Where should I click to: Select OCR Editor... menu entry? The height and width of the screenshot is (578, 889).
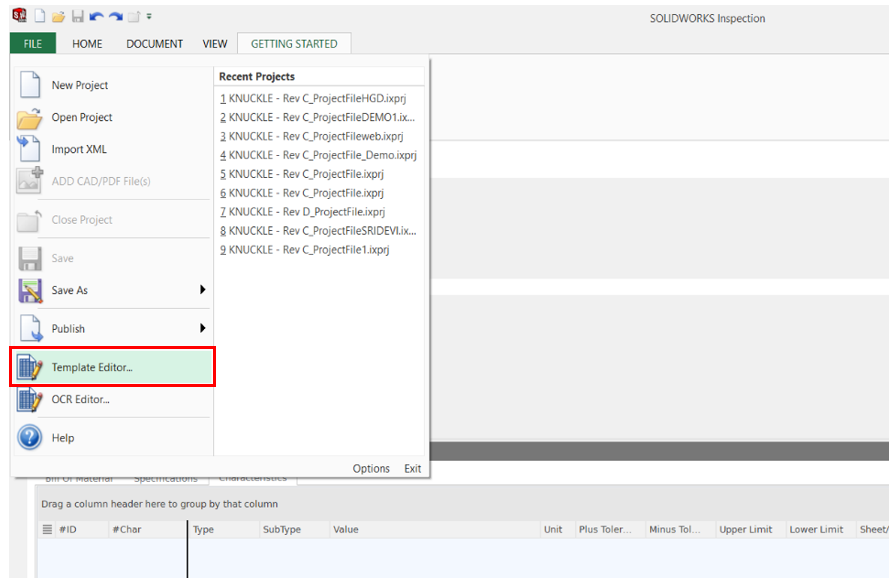(x=112, y=399)
